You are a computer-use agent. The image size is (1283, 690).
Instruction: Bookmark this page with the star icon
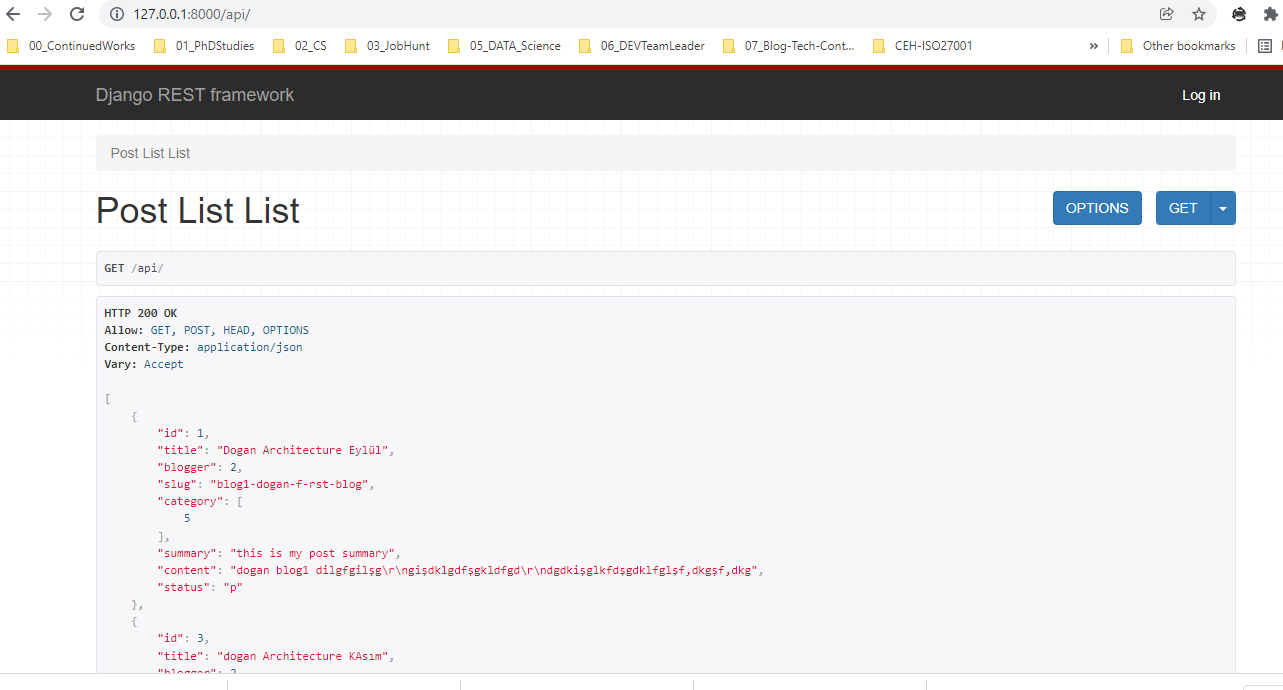(x=1198, y=14)
